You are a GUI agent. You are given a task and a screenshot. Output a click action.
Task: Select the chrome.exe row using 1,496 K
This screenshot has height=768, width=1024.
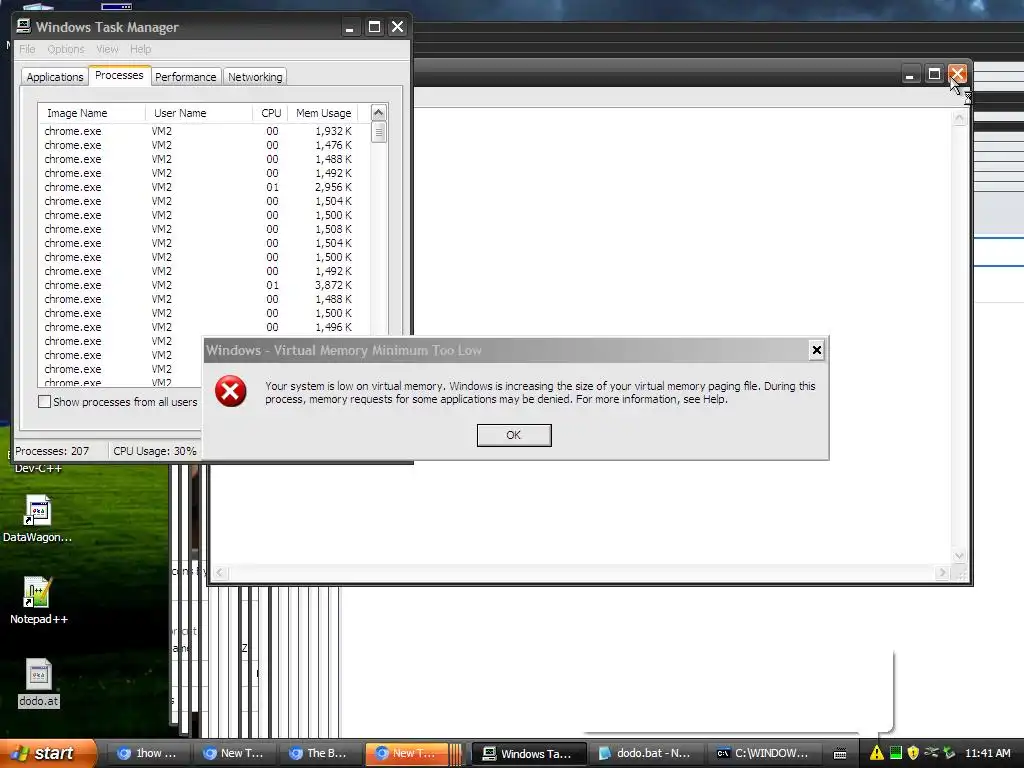pos(199,327)
